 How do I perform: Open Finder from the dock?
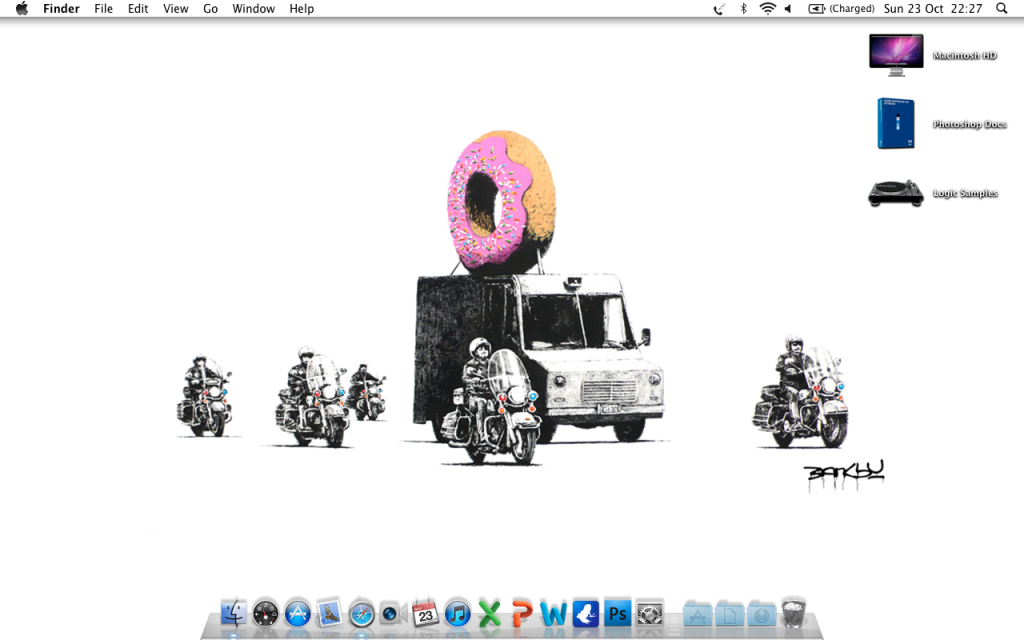pyautogui.click(x=233, y=614)
